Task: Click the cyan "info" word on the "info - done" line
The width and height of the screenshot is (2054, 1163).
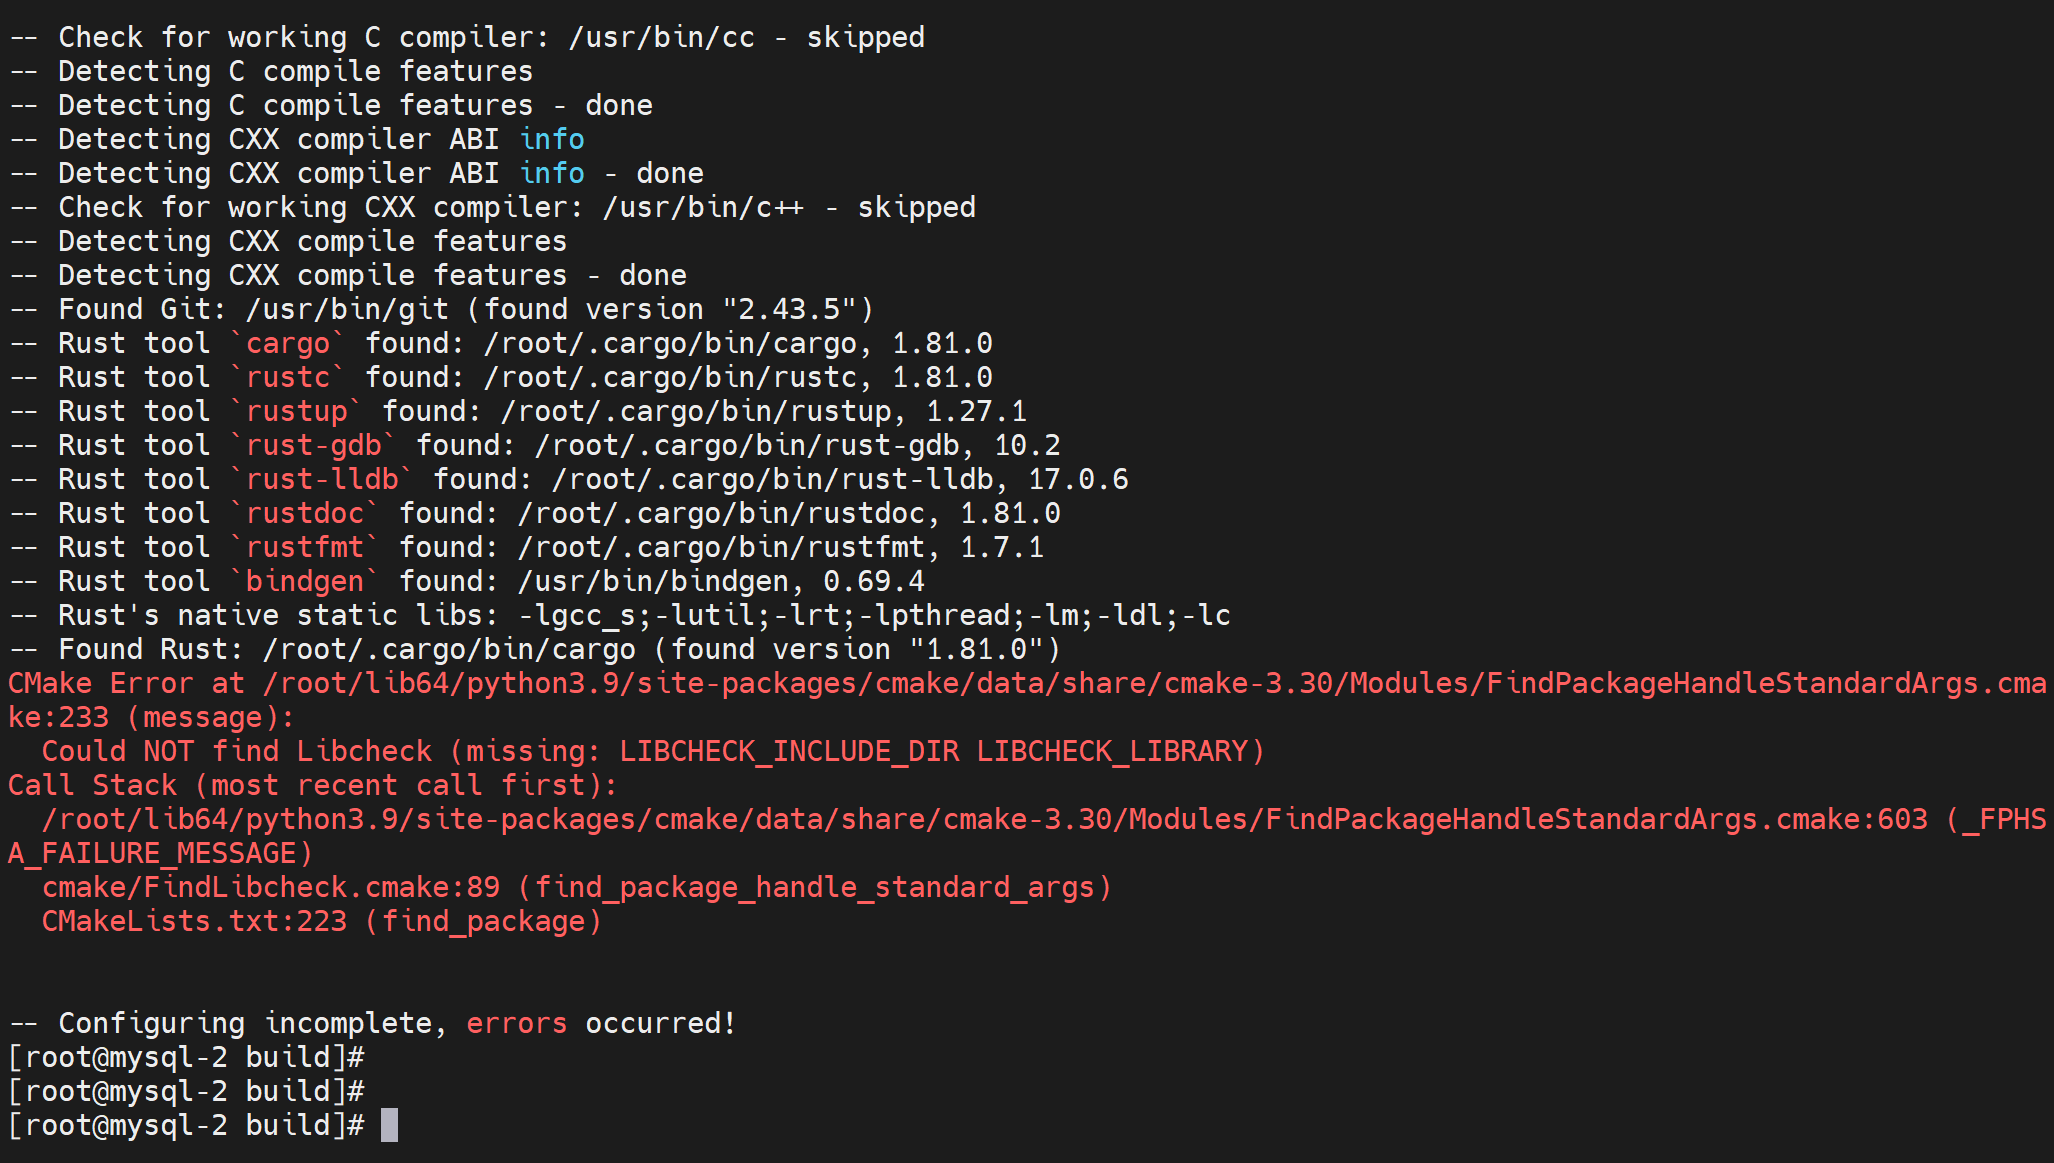Action: [x=552, y=173]
